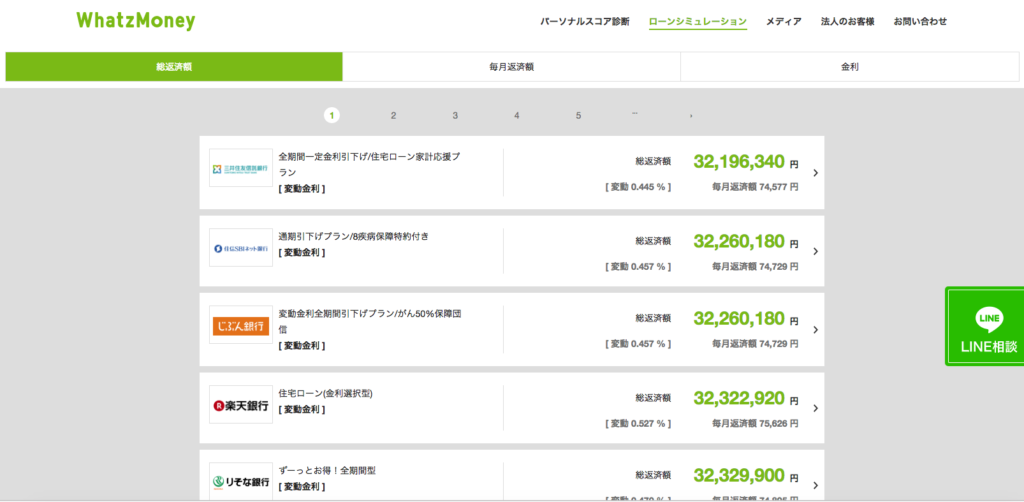
Task: Switch to 毎月返済額 sort tab
Action: (x=511, y=67)
